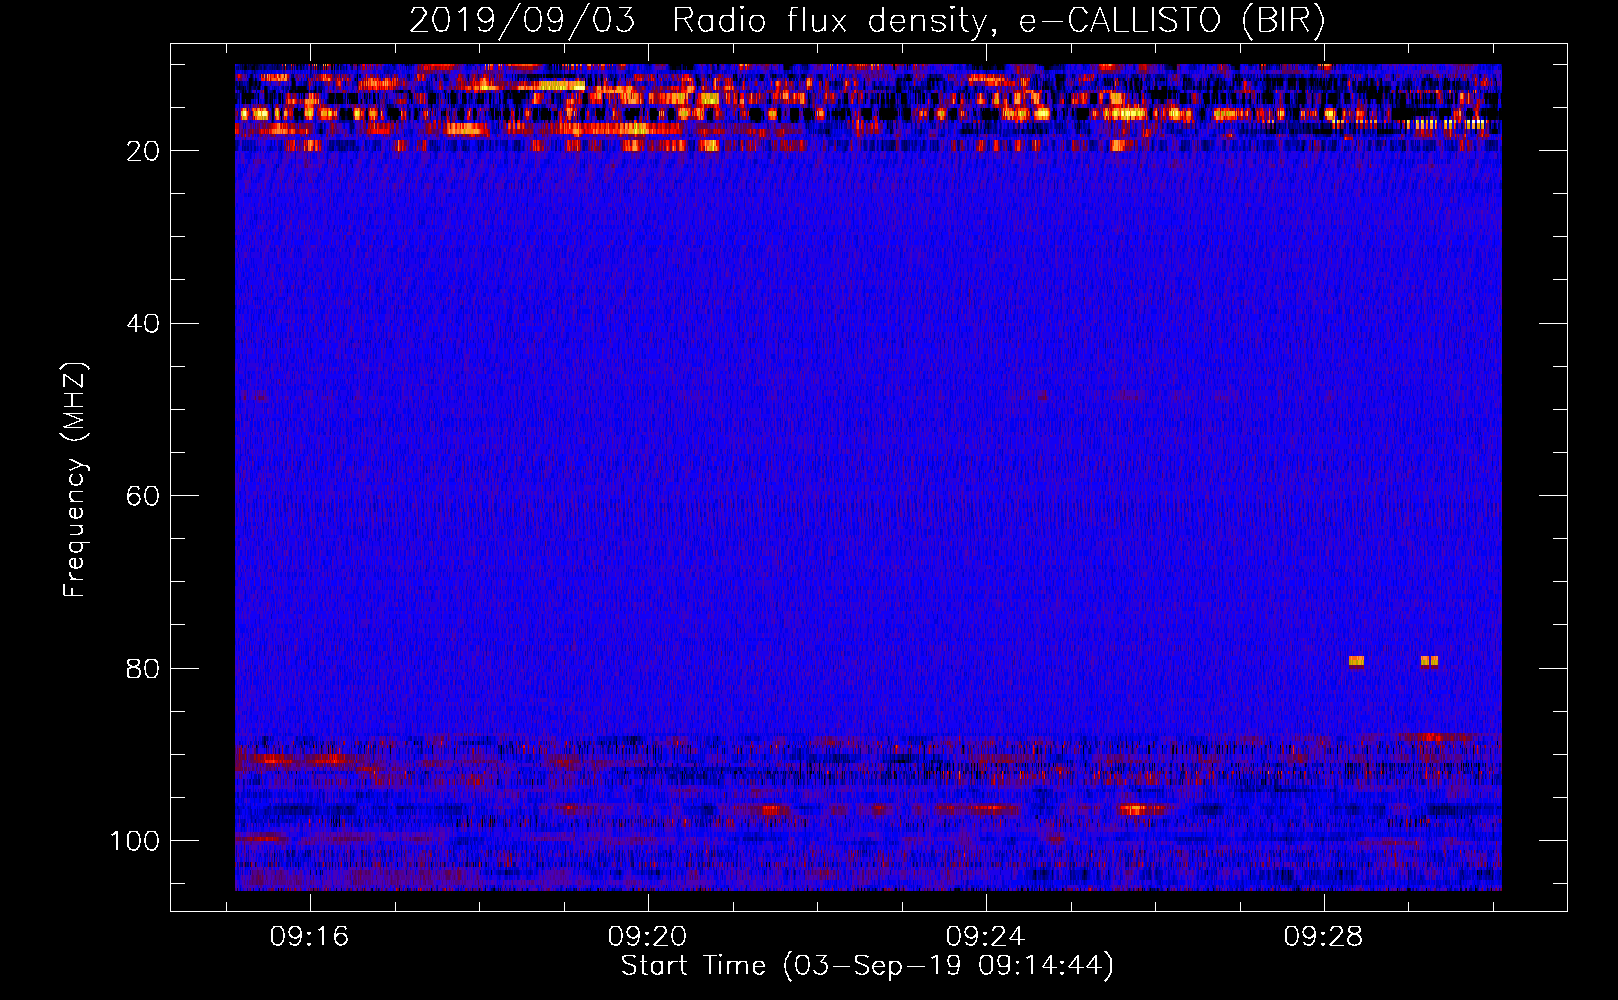This screenshot has width=1618, height=1000.
Task: Click the 'Frequency (MHZ)' axis label
Action: [75, 480]
